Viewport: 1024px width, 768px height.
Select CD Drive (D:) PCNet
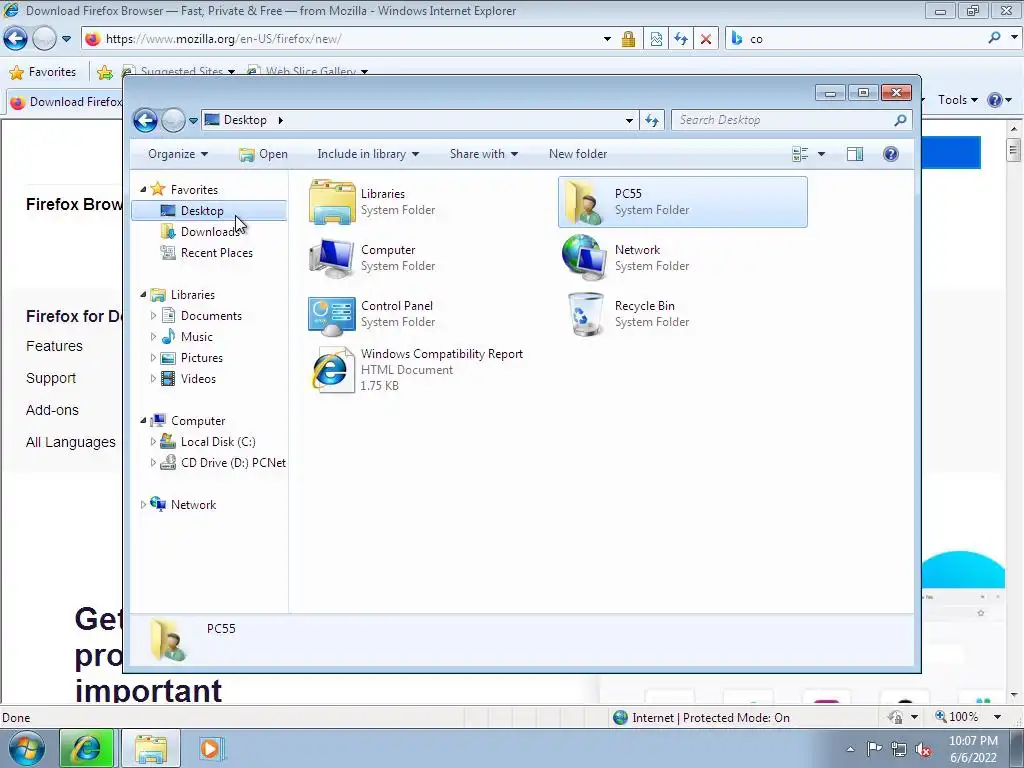pos(232,463)
